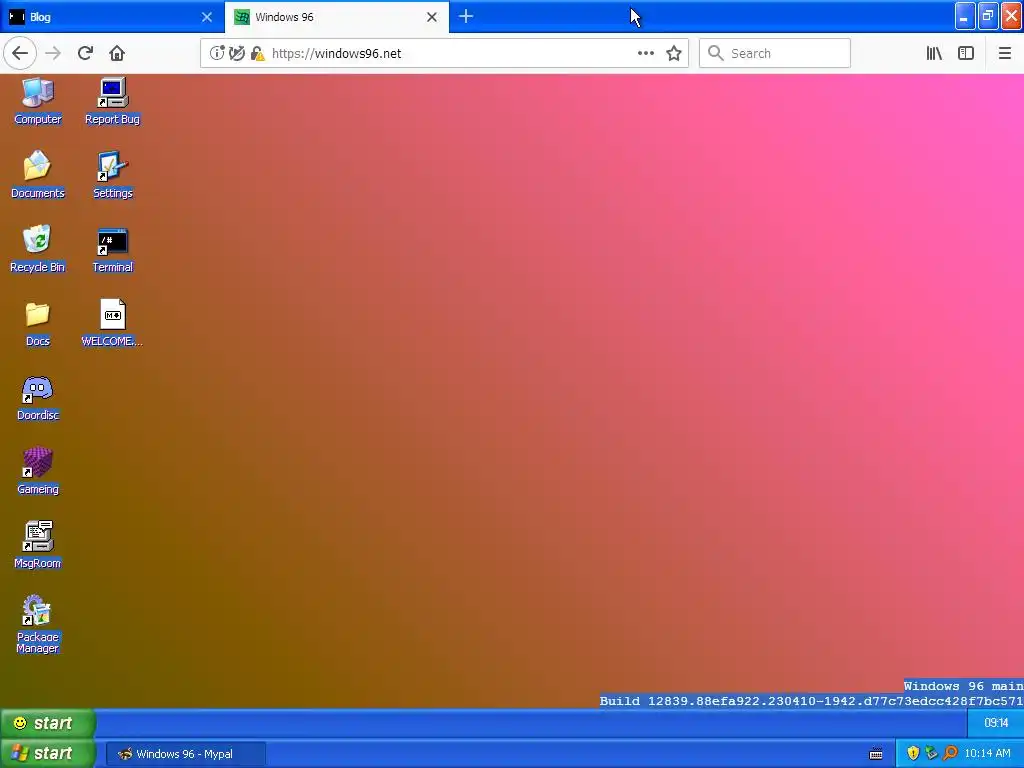The width and height of the screenshot is (1024, 768).
Task: Click the system clock 10:14 AM
Action: [x=987, y=754]
